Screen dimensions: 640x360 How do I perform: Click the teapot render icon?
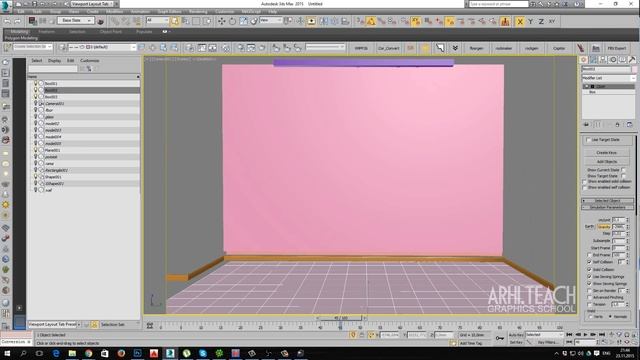click(100, 21)
